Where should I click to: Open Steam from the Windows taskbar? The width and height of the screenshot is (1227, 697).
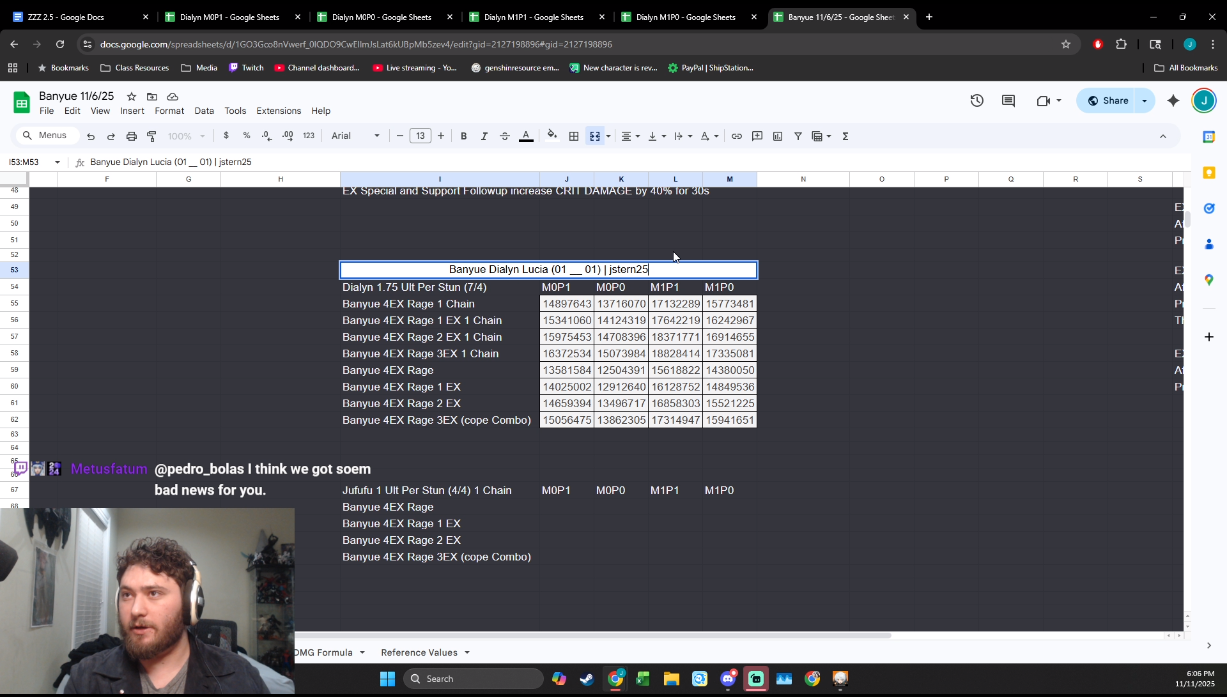tap(586, 679)
